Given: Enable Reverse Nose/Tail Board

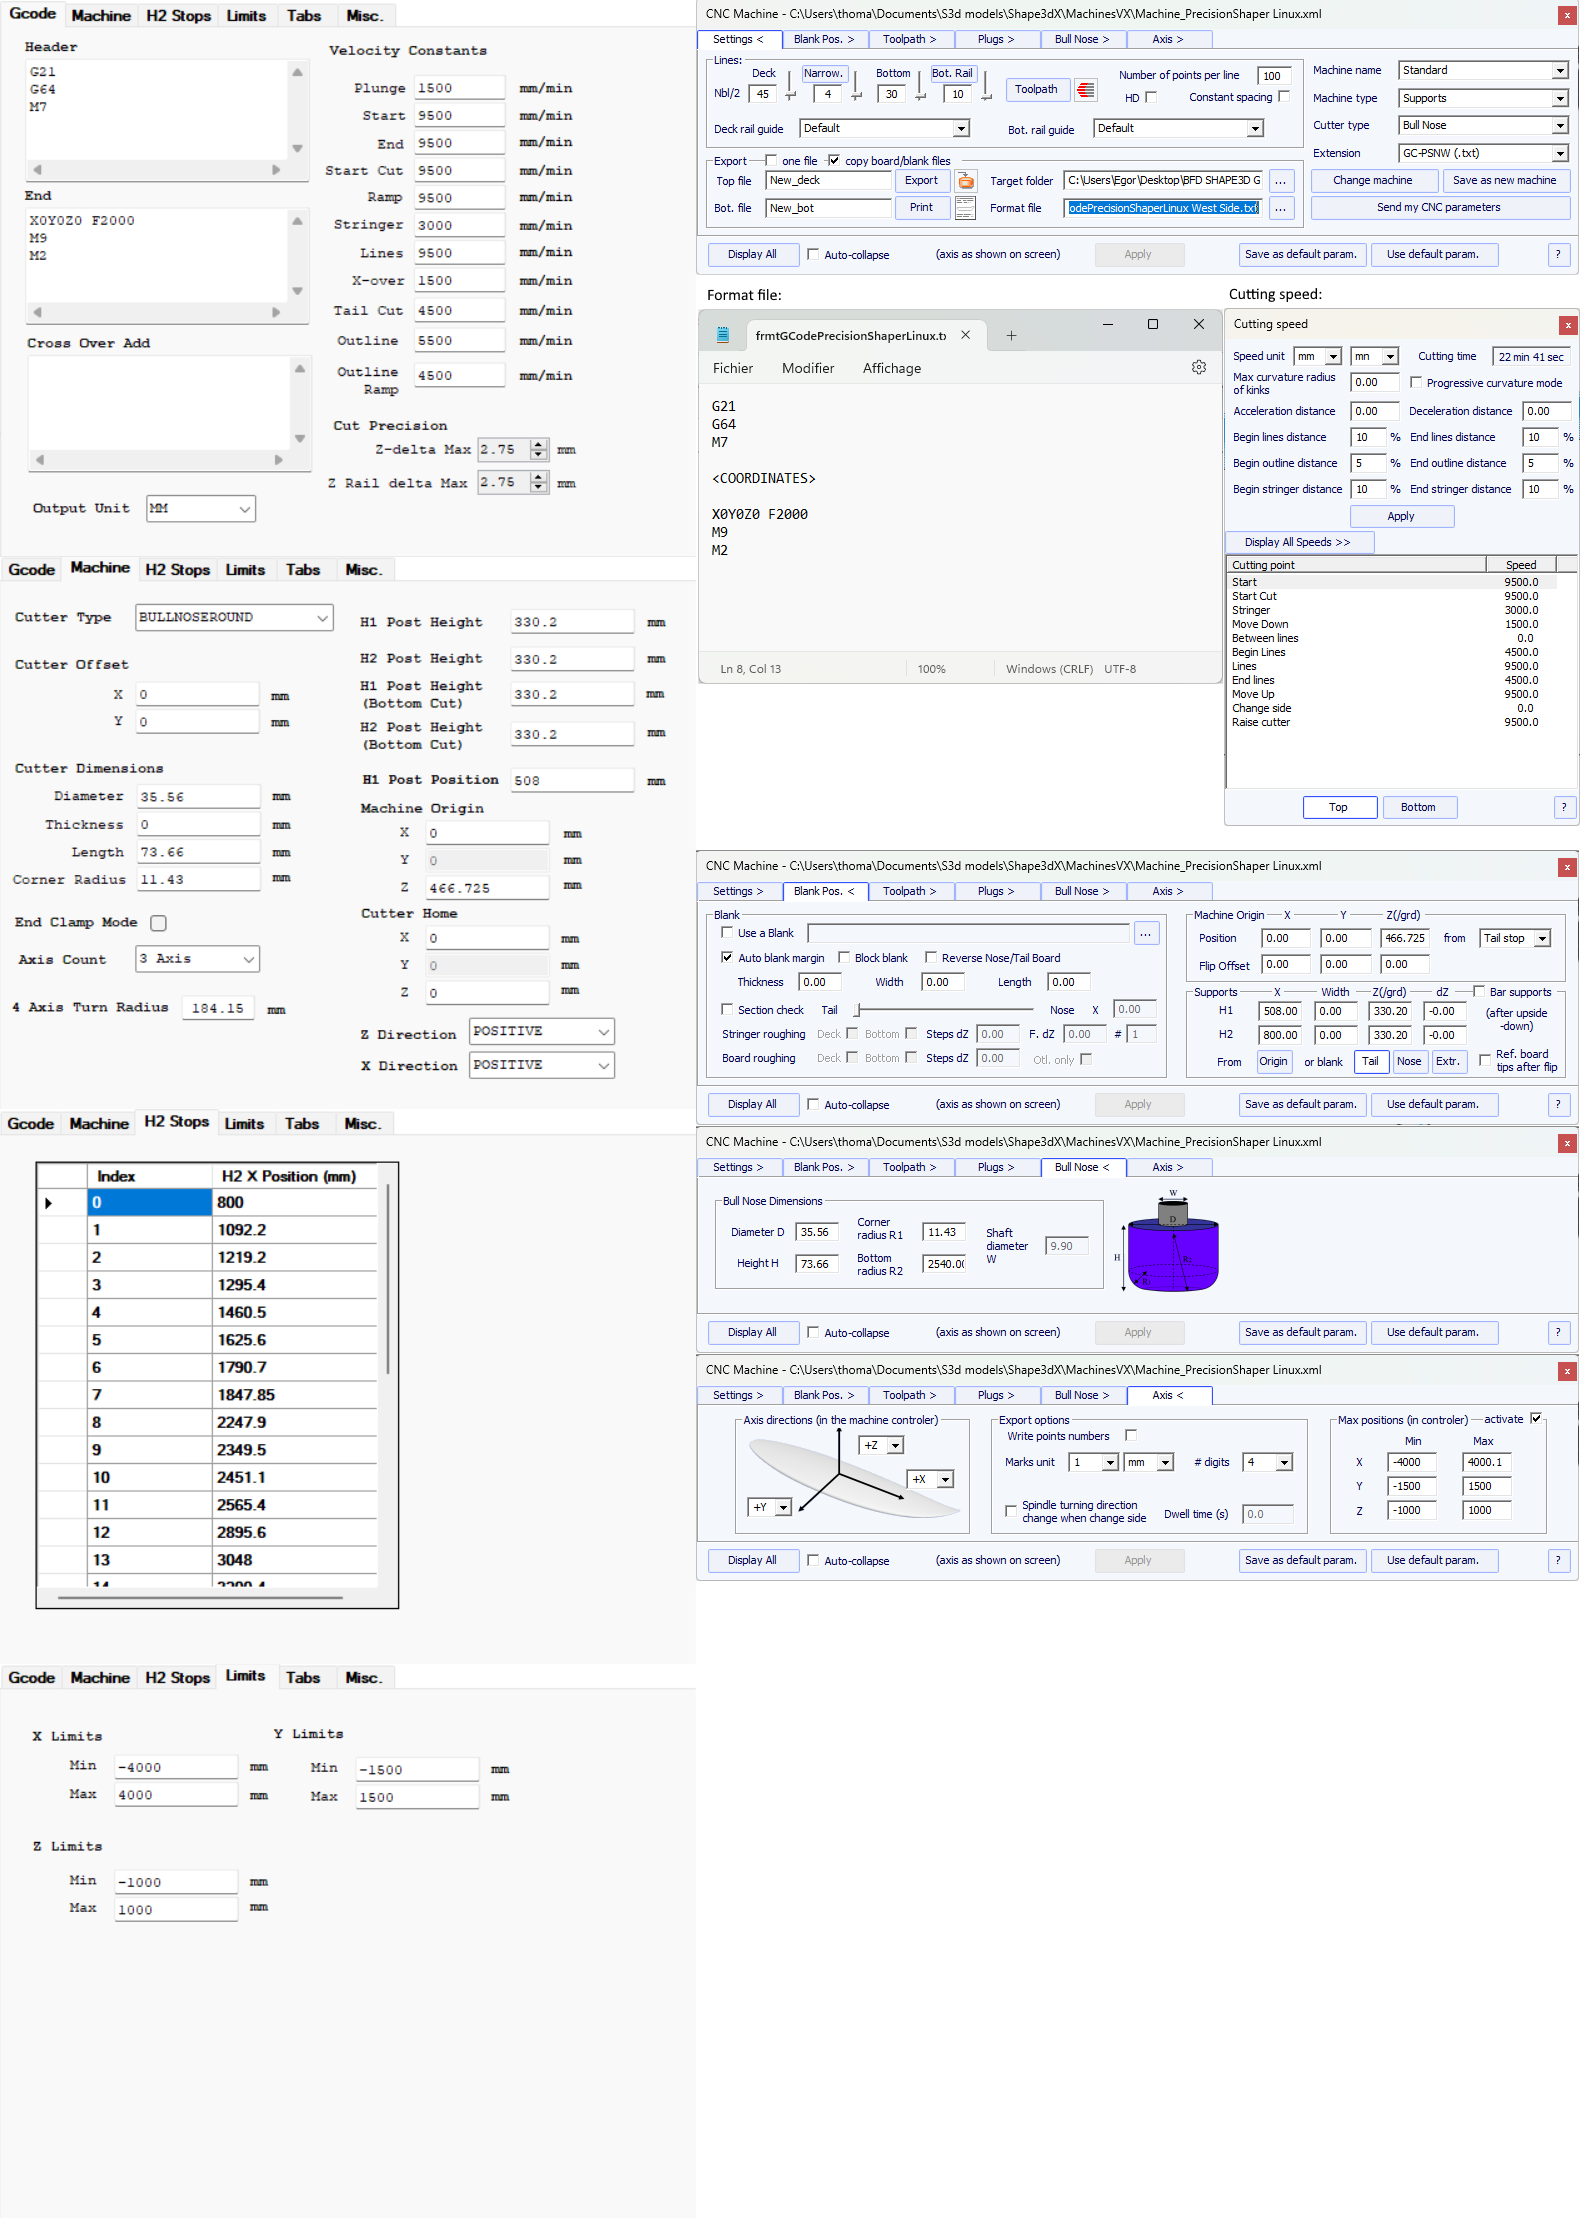Looking at the screenshot, I should (931, 958).
